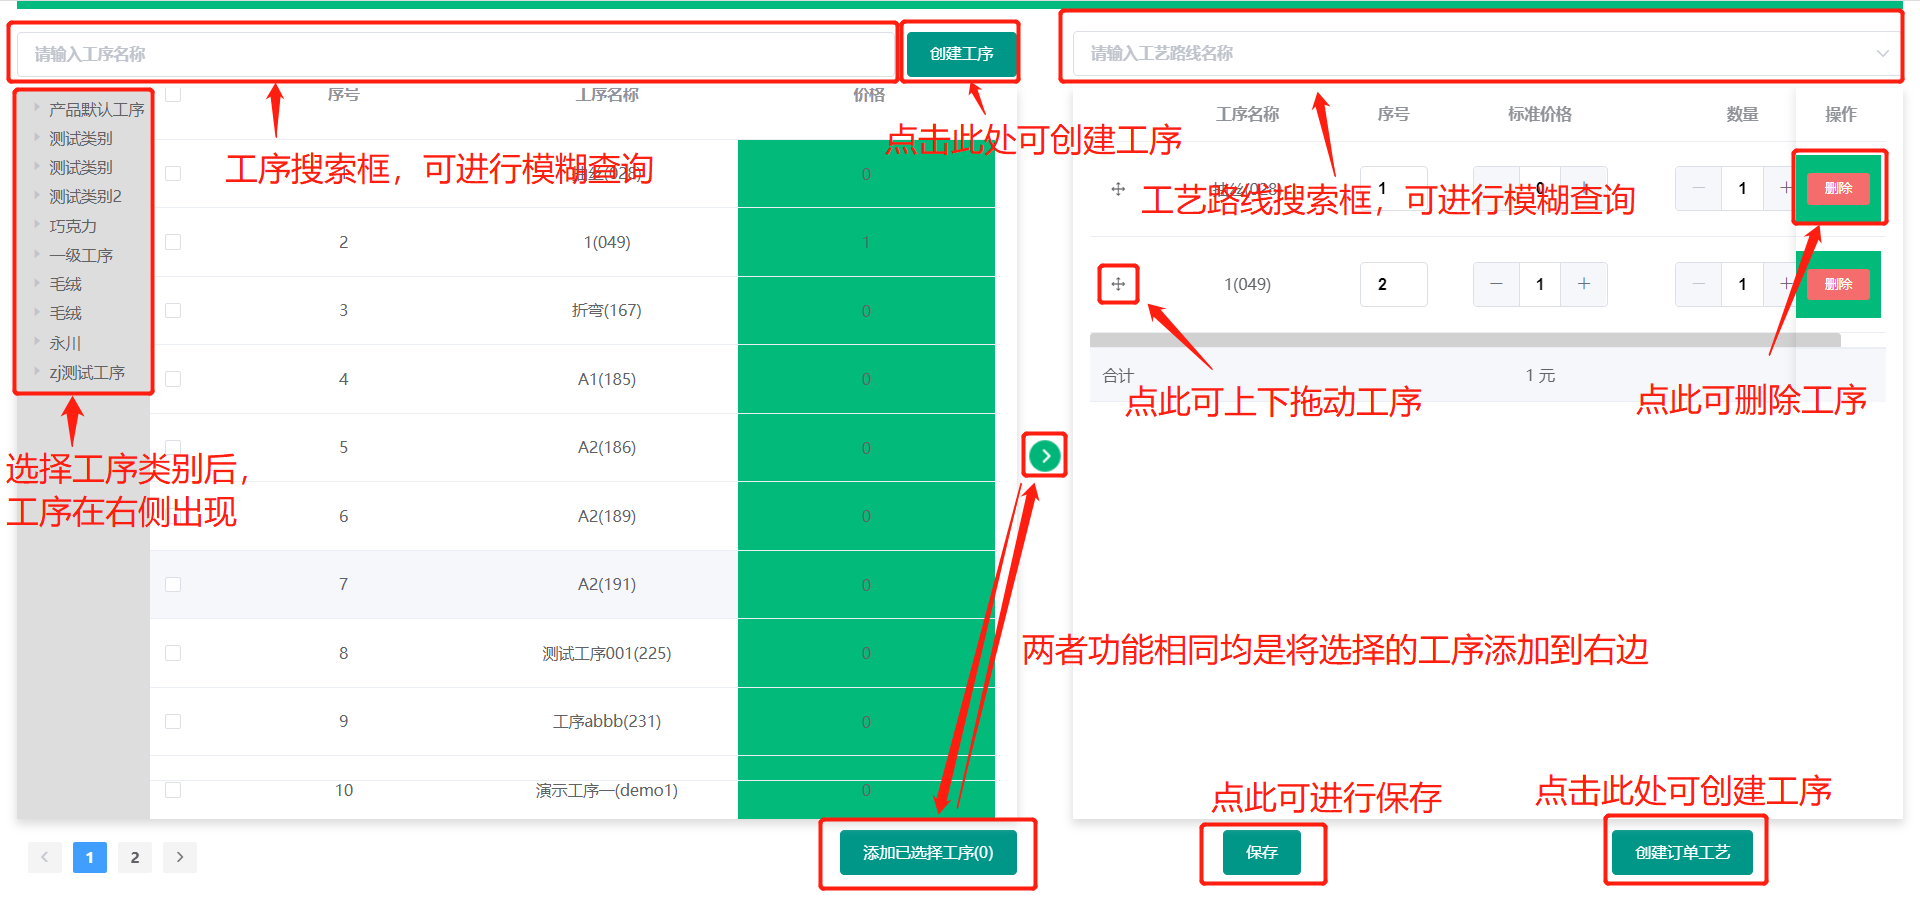Click the drag handle for the 1(049) route row

click(x=1118, y=284)
